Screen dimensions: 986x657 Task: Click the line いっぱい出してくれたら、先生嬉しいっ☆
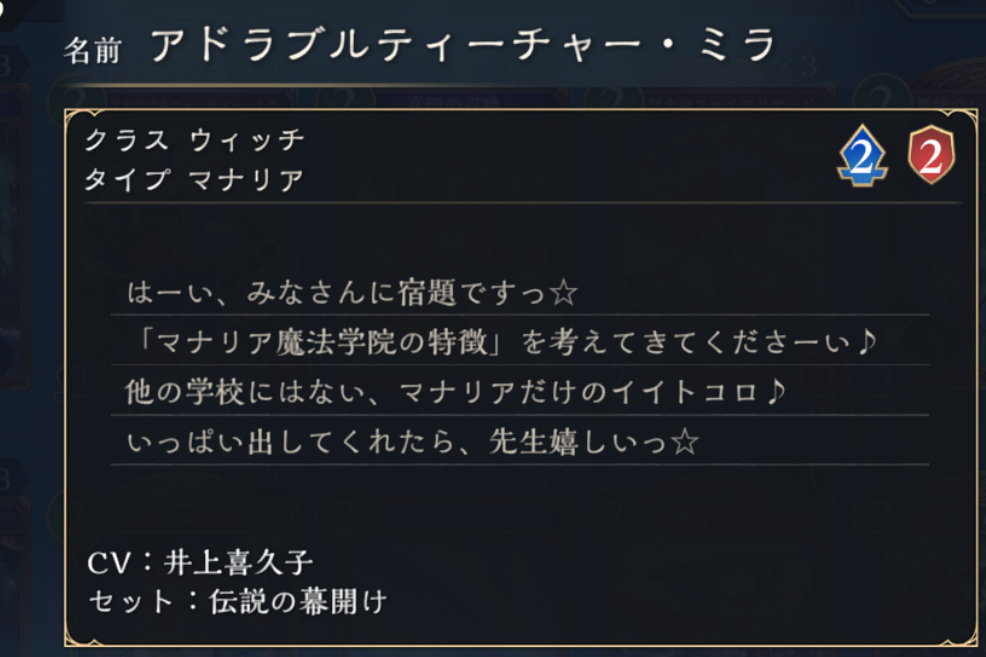click(x=413, y=442)
